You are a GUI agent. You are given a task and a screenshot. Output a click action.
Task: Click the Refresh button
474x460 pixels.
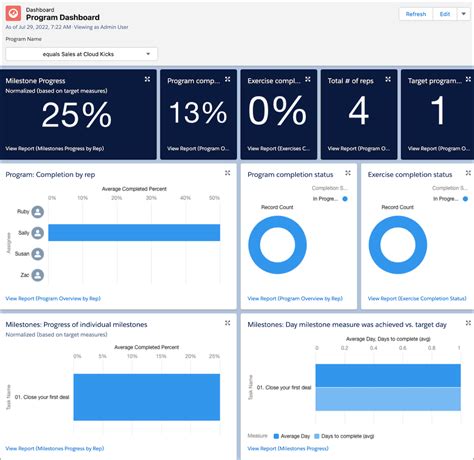coord(416,14)
